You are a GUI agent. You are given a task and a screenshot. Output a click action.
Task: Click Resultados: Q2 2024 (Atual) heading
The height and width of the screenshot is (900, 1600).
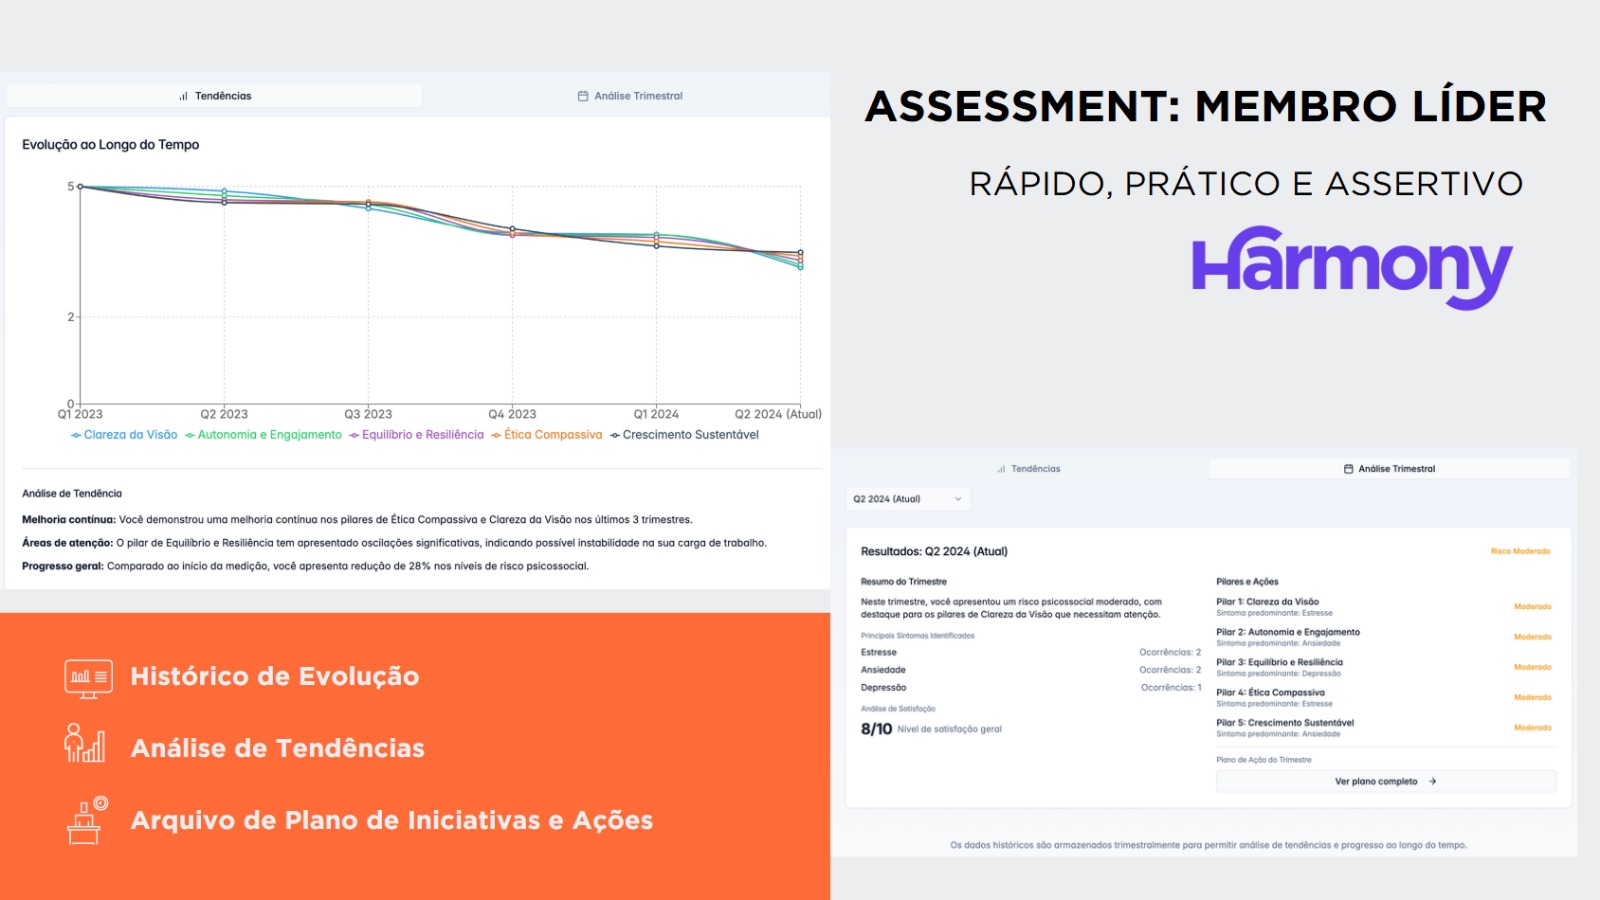coord(934,551)
